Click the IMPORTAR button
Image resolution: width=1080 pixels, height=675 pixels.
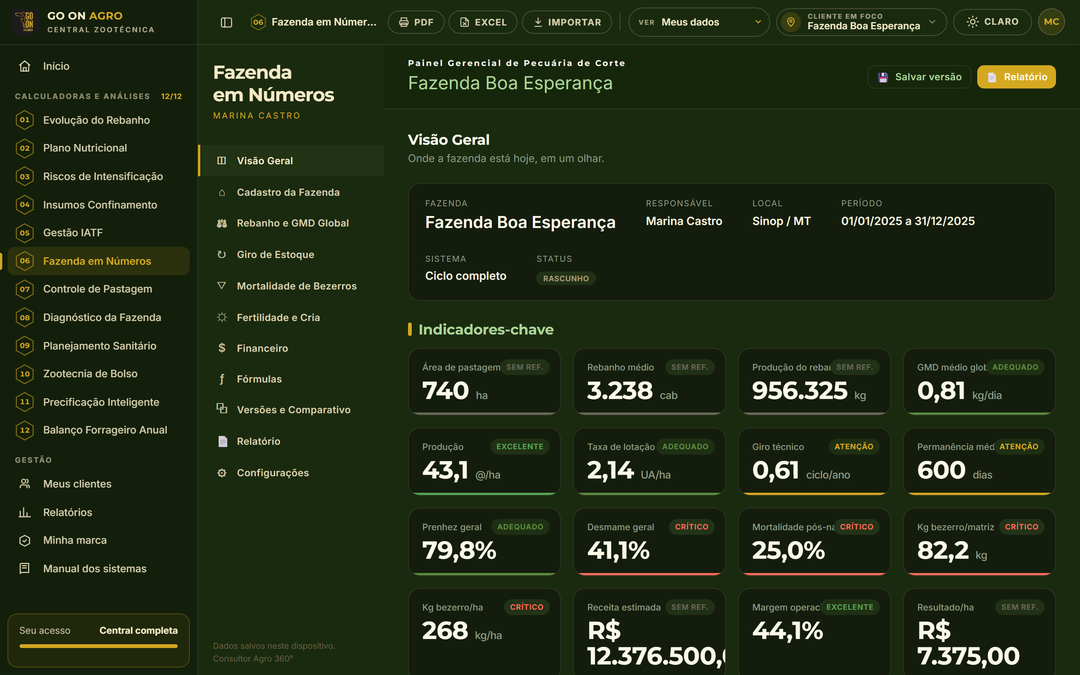coord(567,22)
